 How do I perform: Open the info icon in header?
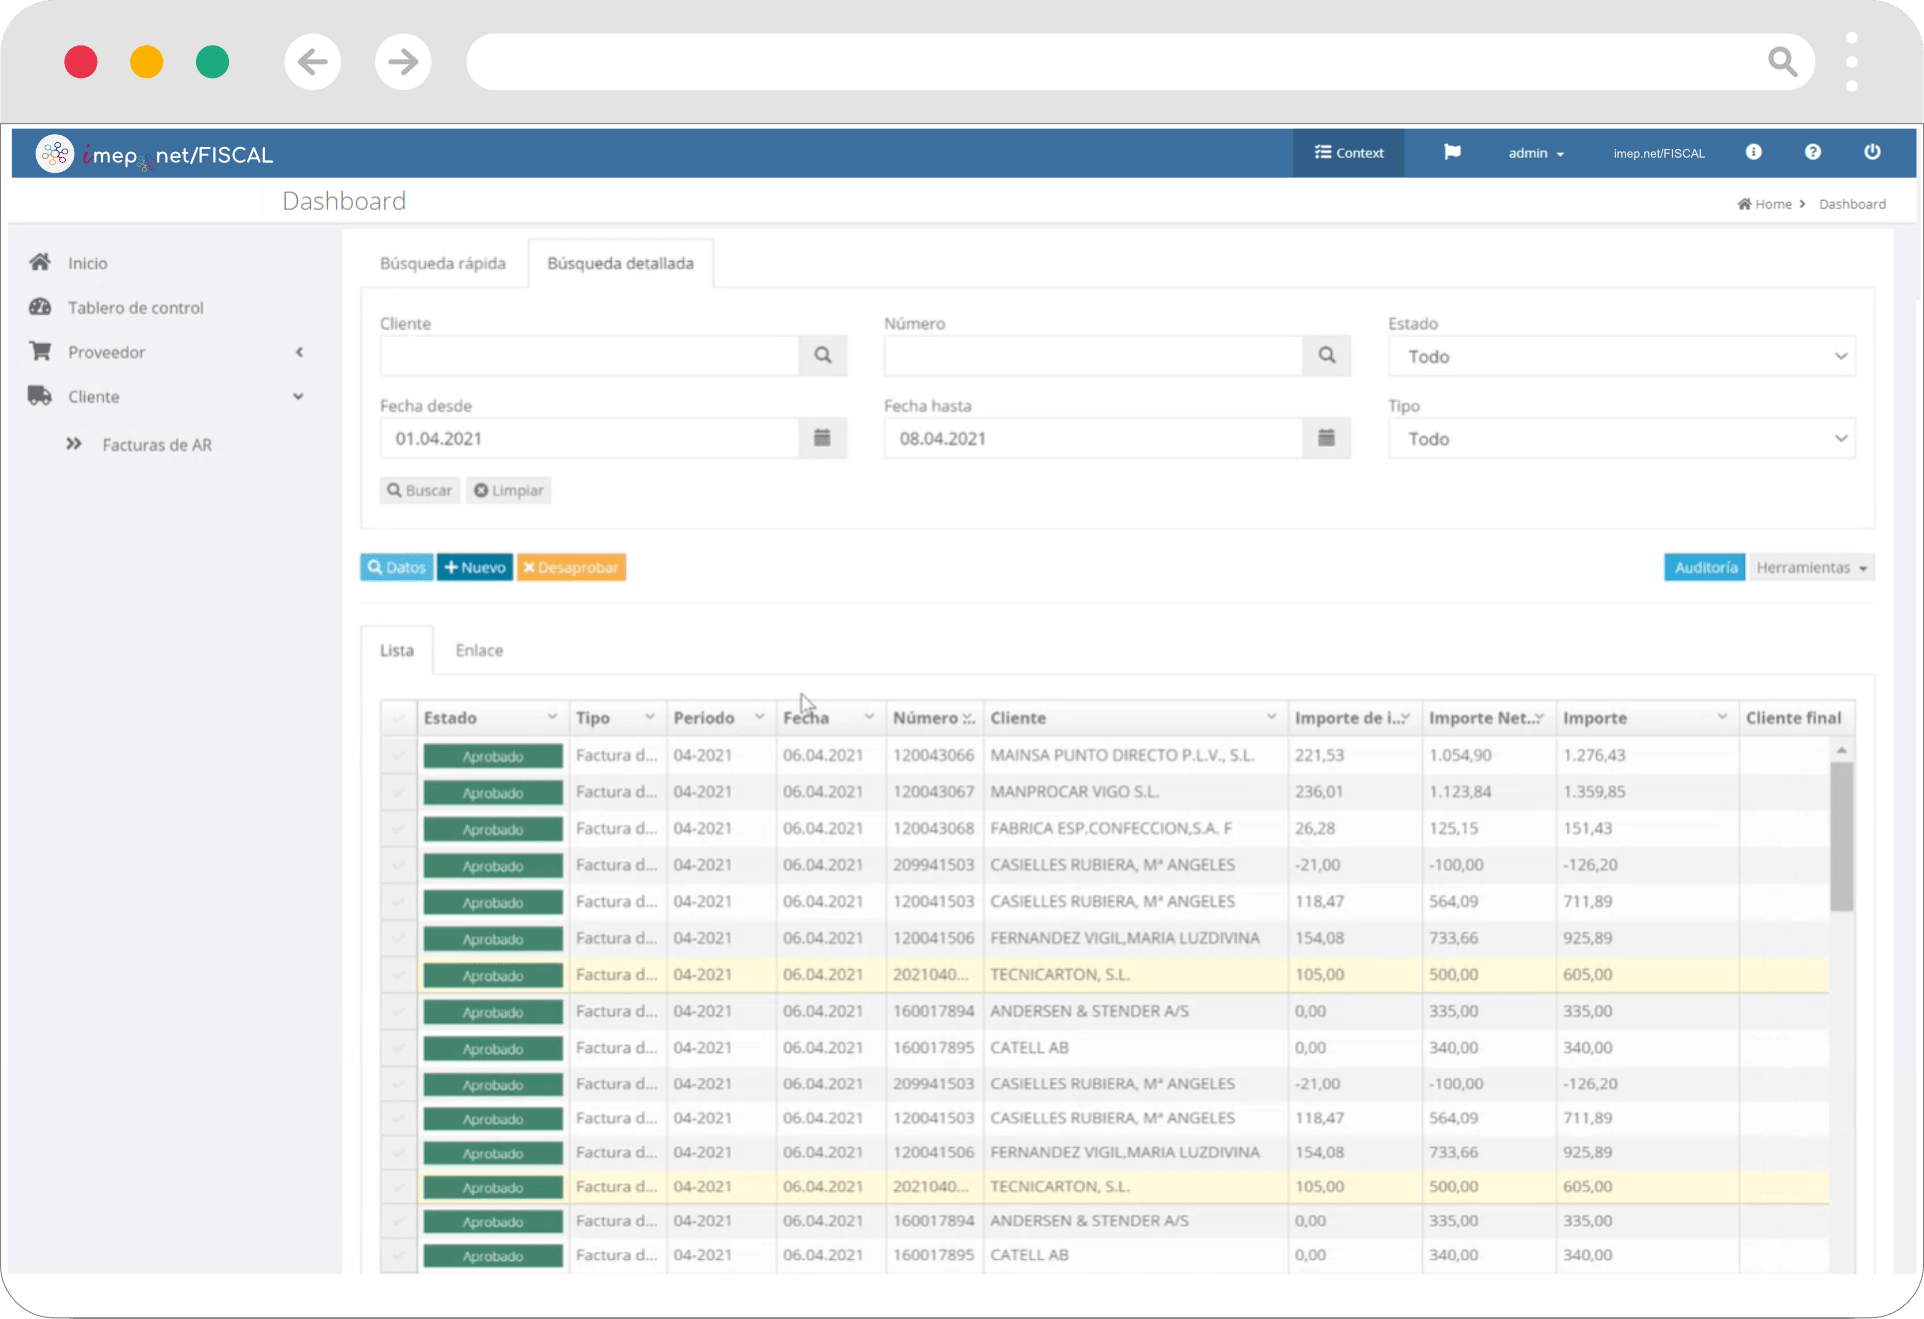[x=1754, y=152]
